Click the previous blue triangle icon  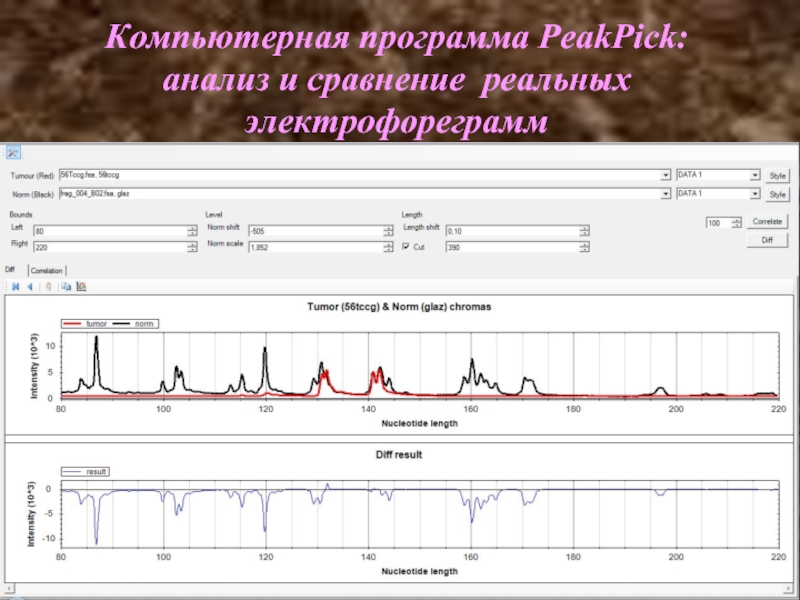(30, 287)
